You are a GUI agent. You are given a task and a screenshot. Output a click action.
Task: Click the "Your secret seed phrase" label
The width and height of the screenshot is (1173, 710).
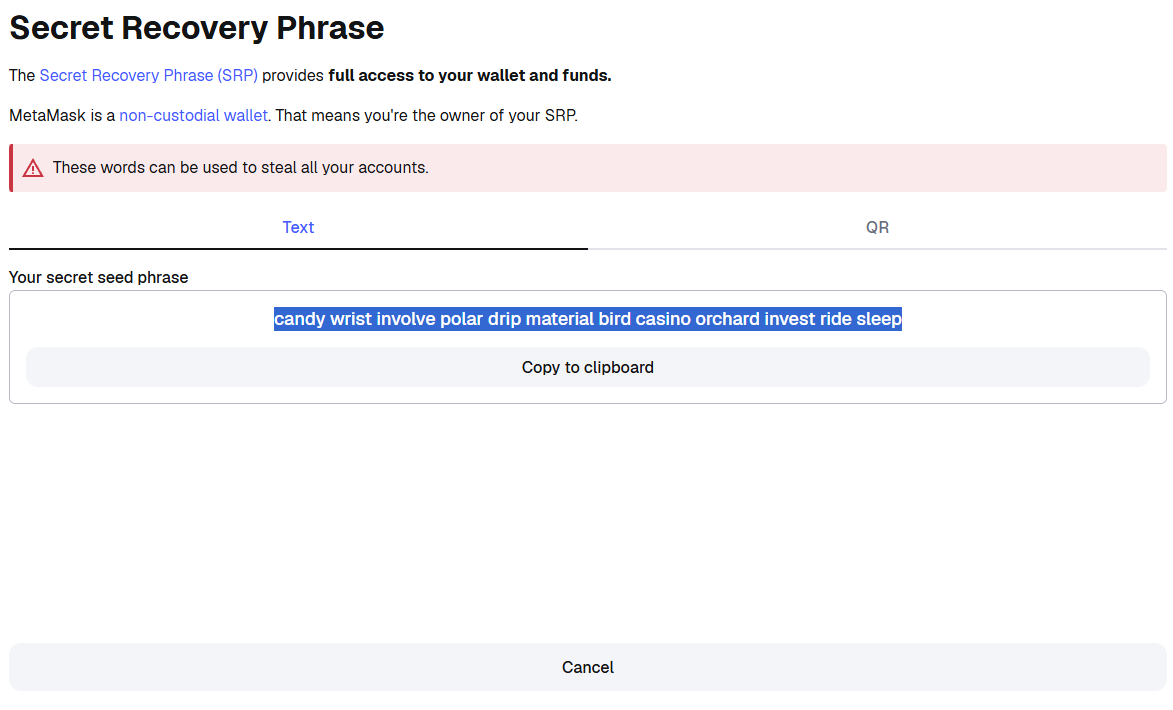(x=98, y=277)
